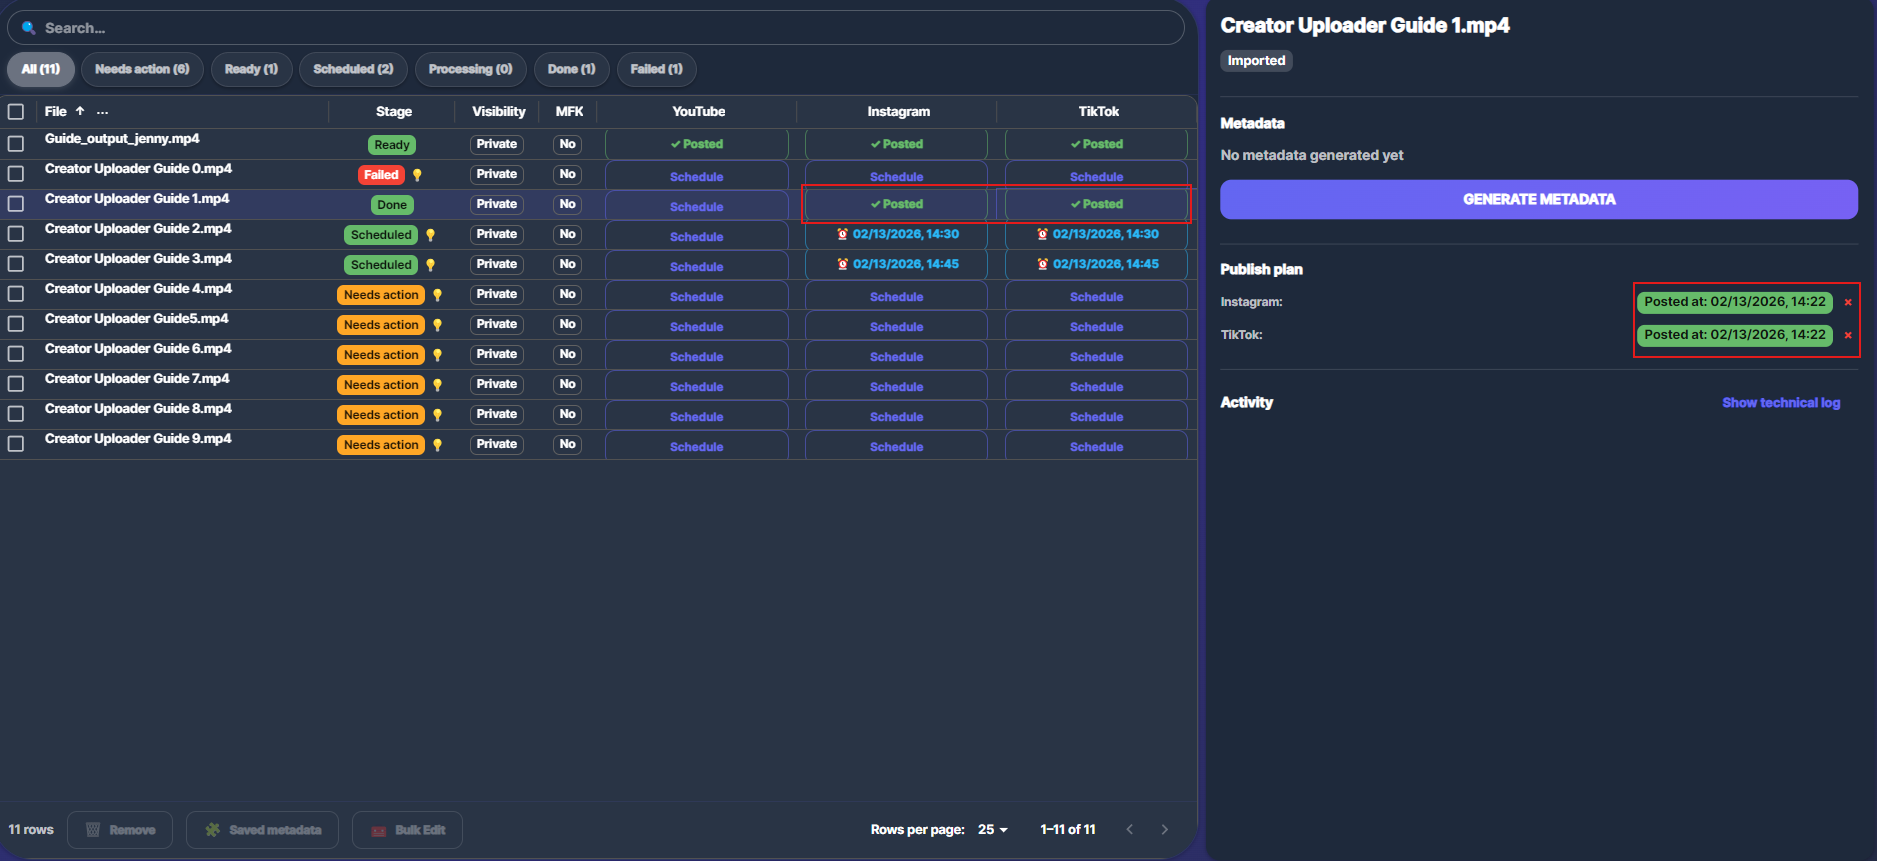Click the lightbulb icon for Creator Uploader Guide 2.mp4
Viewport: 1877px width, 861px height.
click(431, 235)
